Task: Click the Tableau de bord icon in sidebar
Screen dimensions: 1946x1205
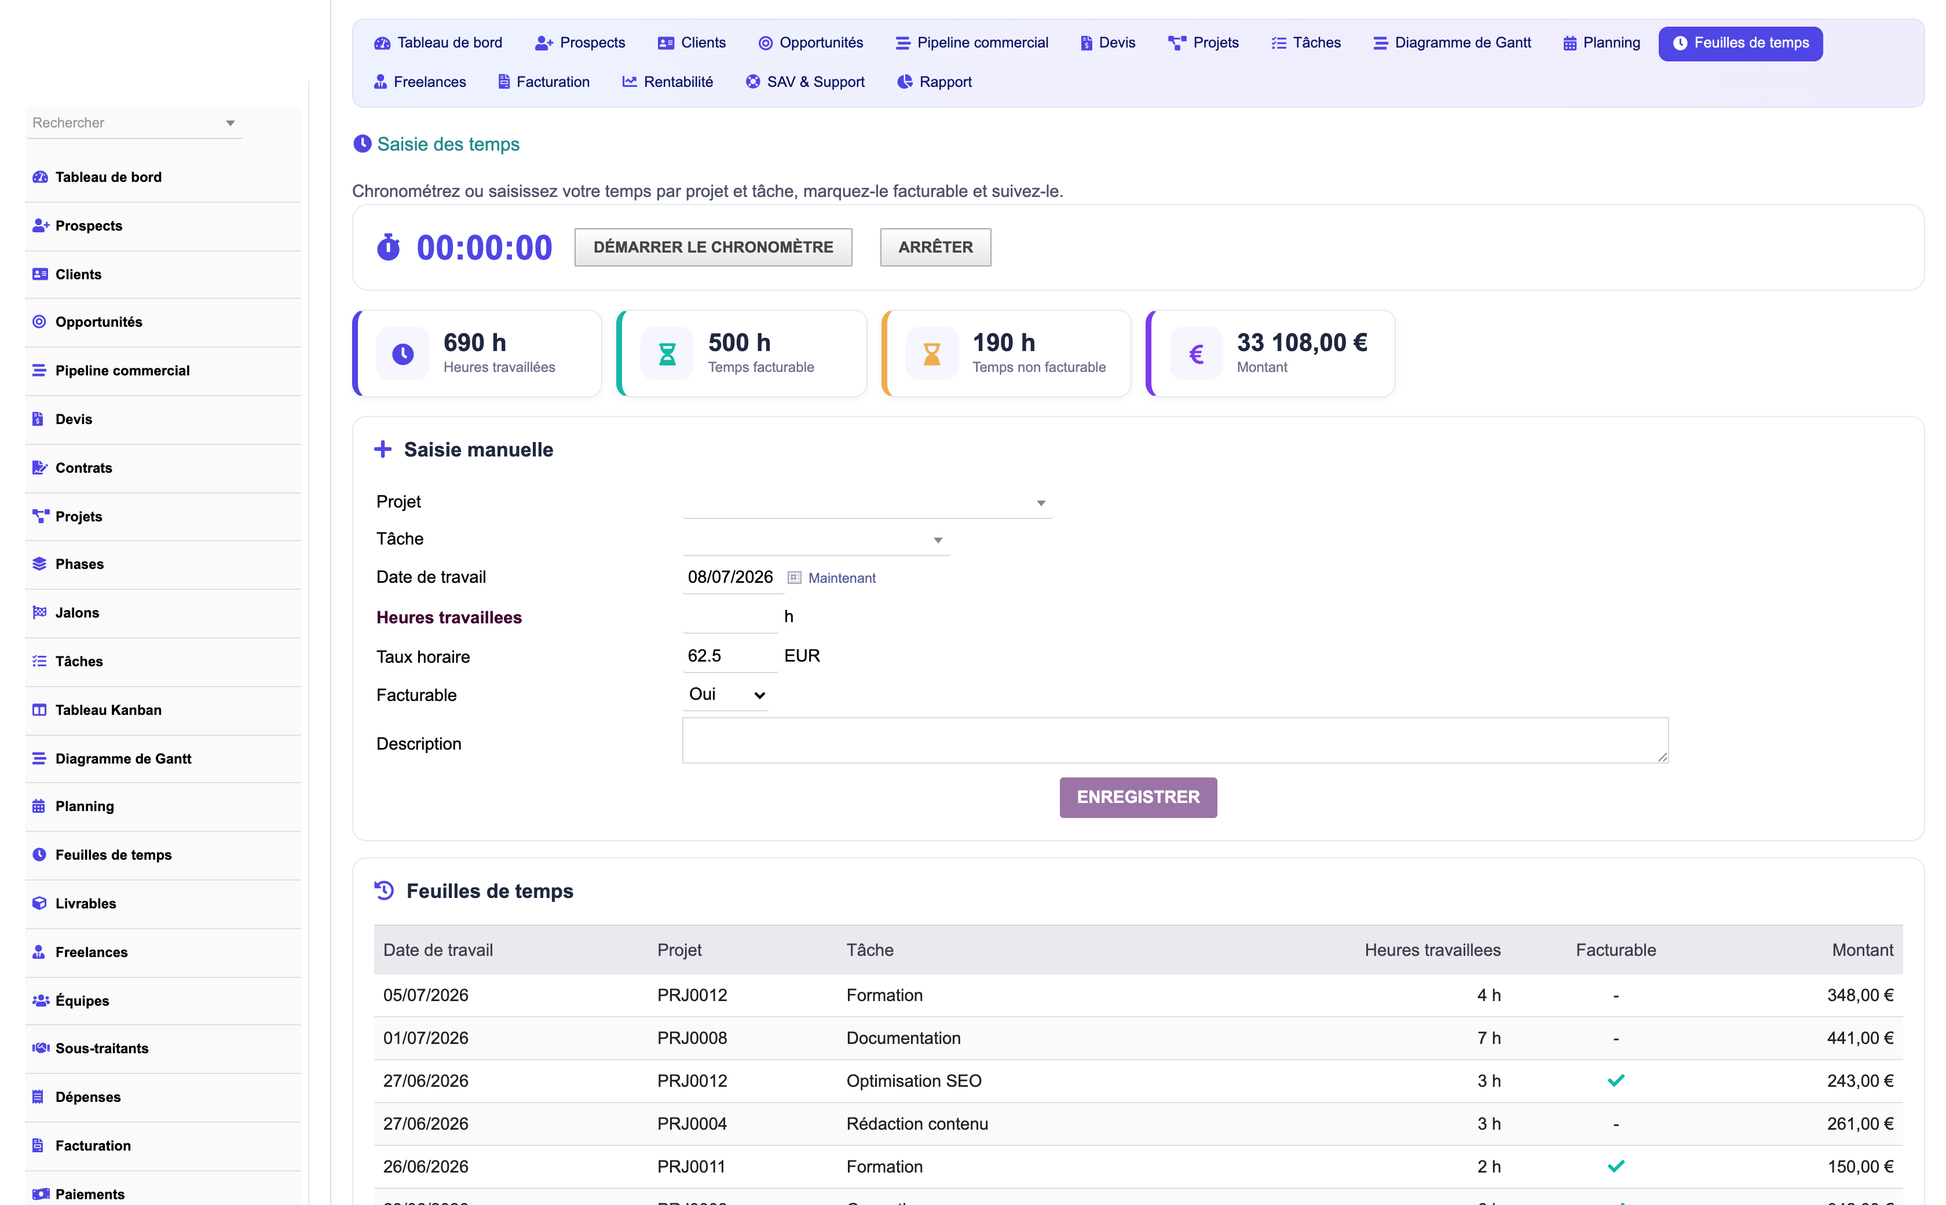Action: [x=40, y=177]
